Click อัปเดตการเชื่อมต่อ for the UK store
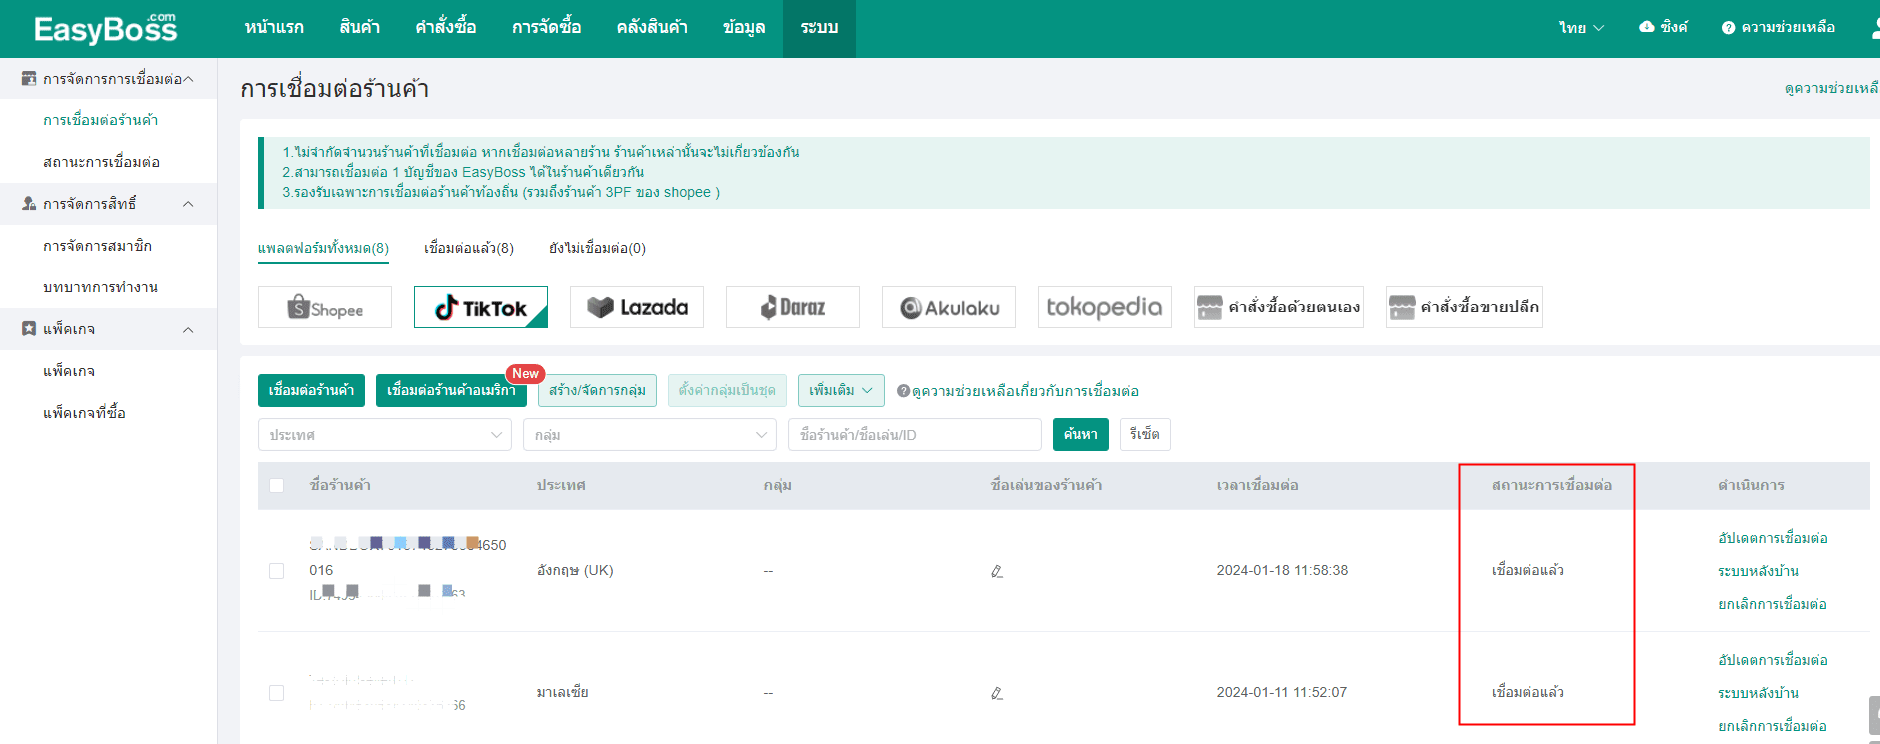Image resolution: width=1880 pixels, height=744 pixels. click(x=1773, y=538)
